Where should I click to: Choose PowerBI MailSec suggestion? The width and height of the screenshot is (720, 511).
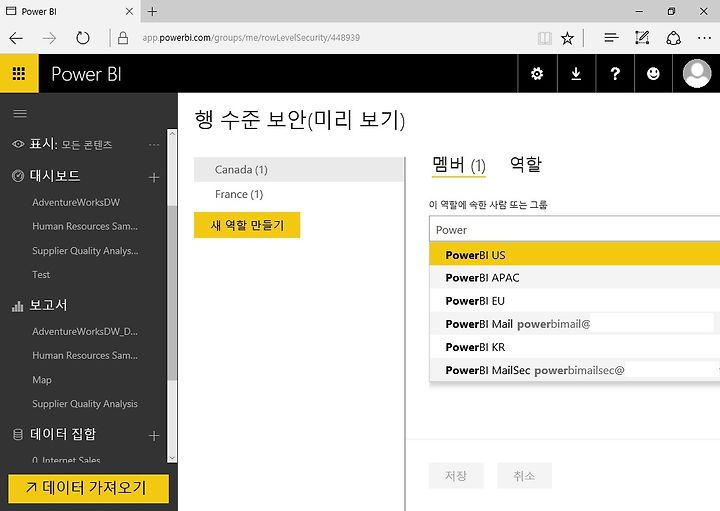pyautogui.click(x=574, y=370)
